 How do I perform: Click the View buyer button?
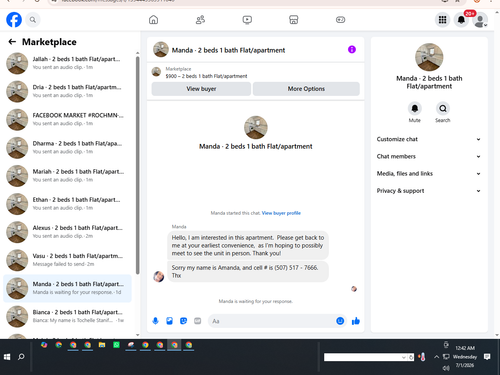(x=201, y=89)
